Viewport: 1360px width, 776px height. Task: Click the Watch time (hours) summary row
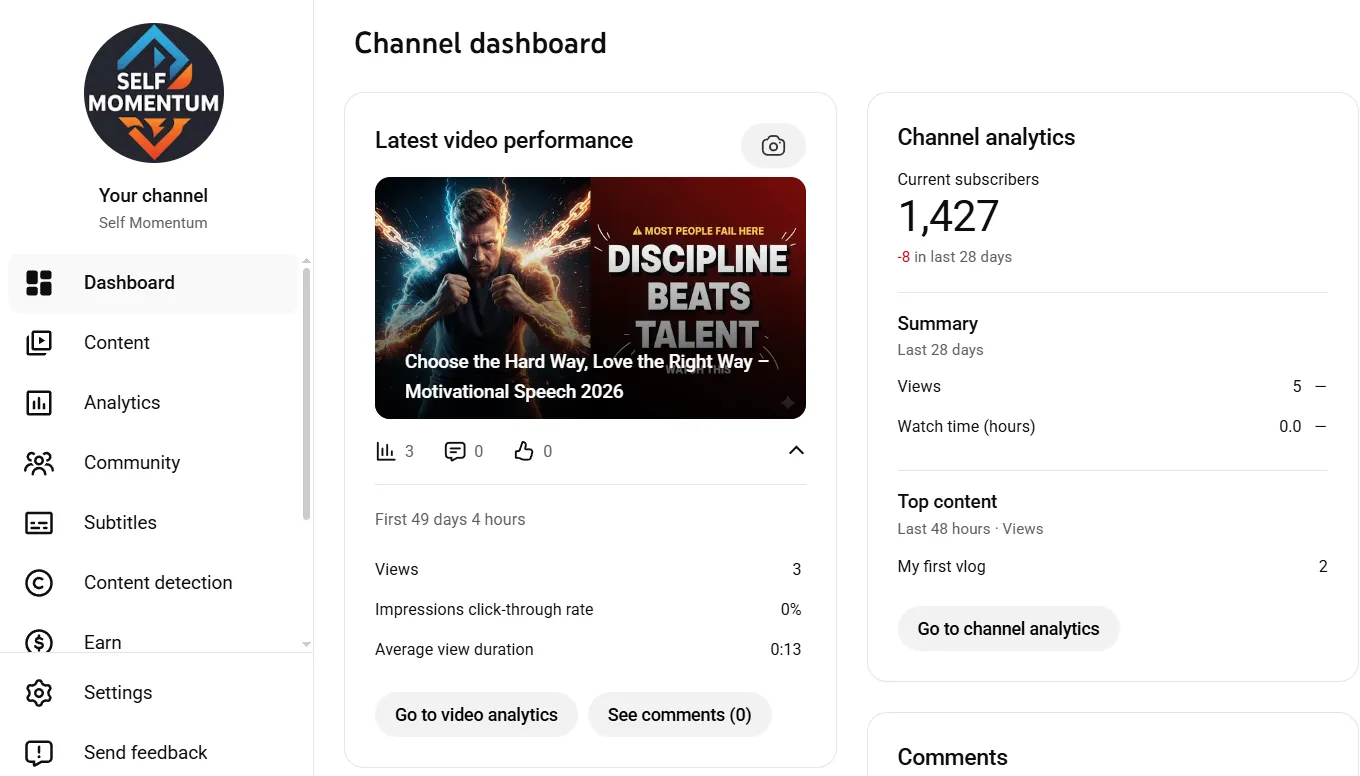[1113, 427]
